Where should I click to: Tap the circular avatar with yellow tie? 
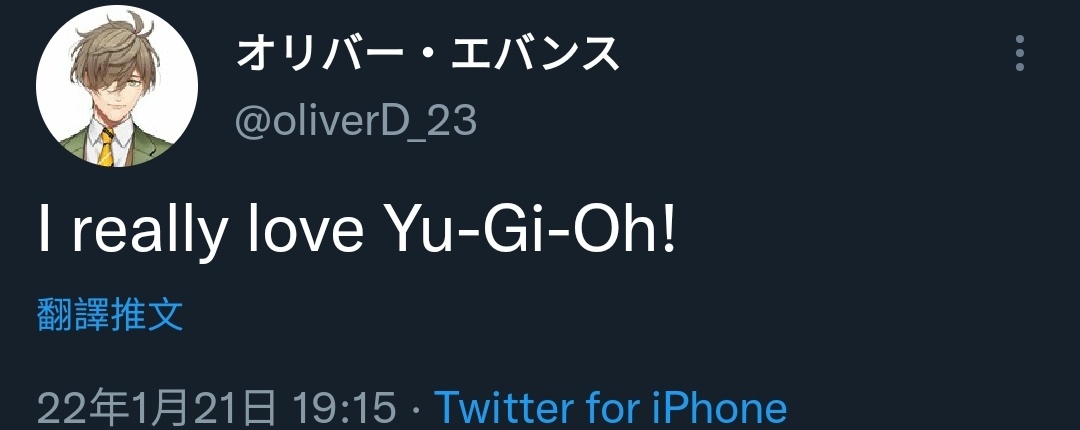point(116,86)
